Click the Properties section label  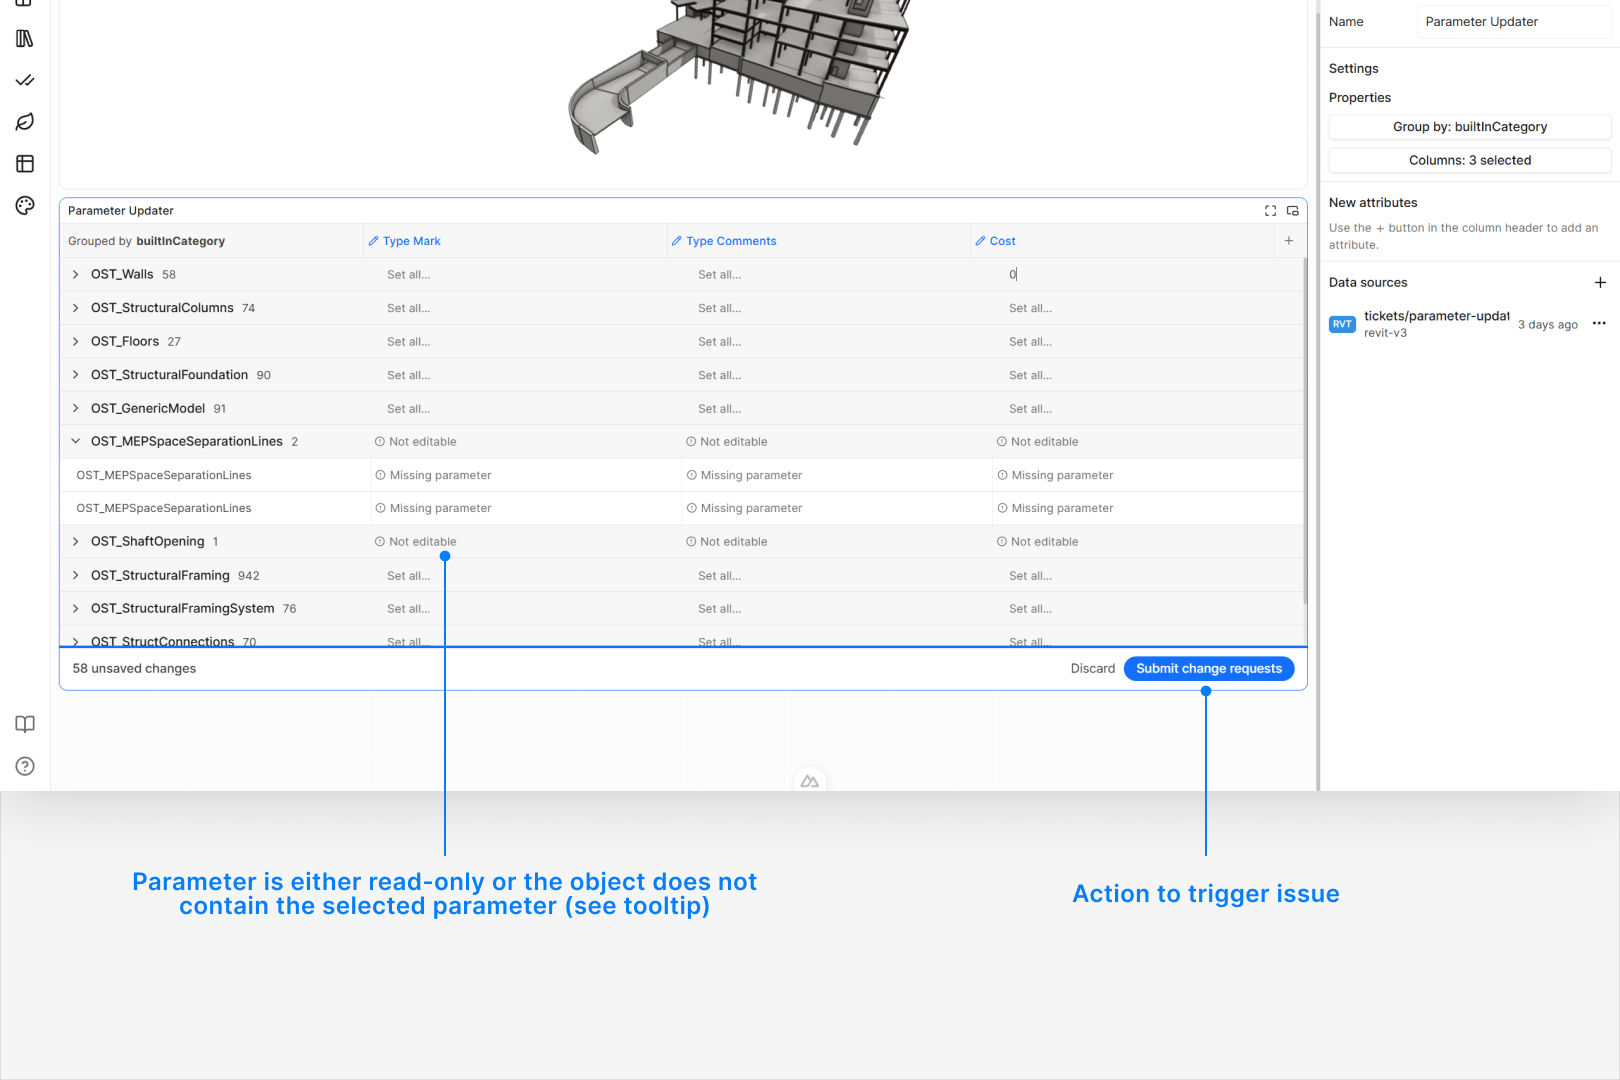1360,98
